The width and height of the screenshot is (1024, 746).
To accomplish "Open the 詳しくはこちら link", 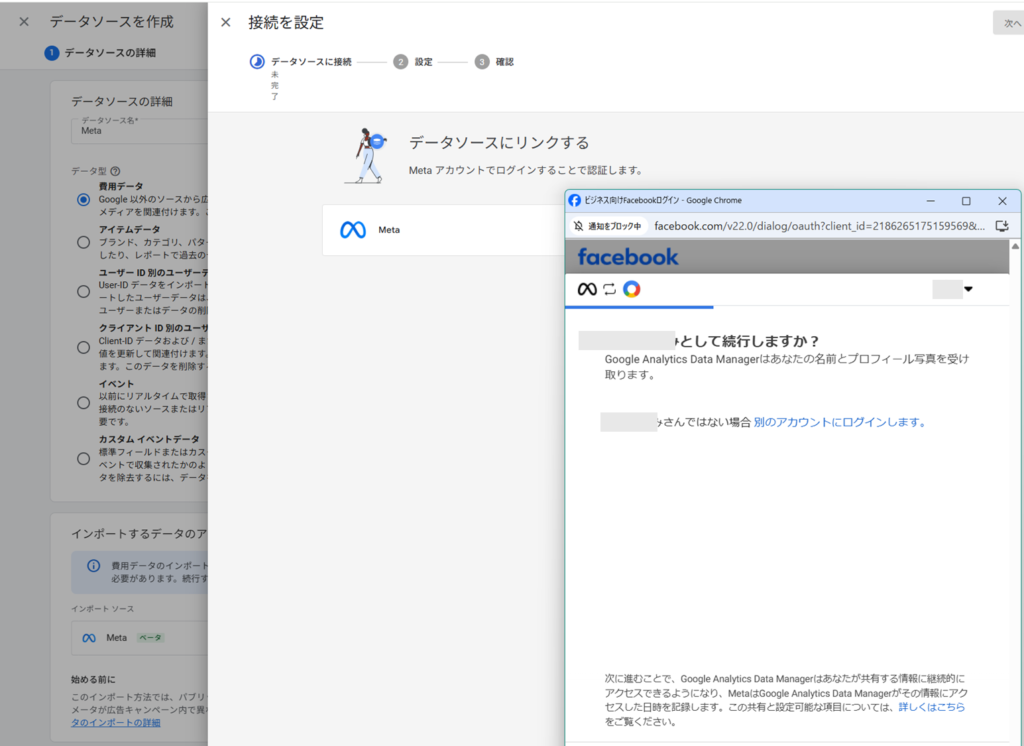I will tap(931, 707).
